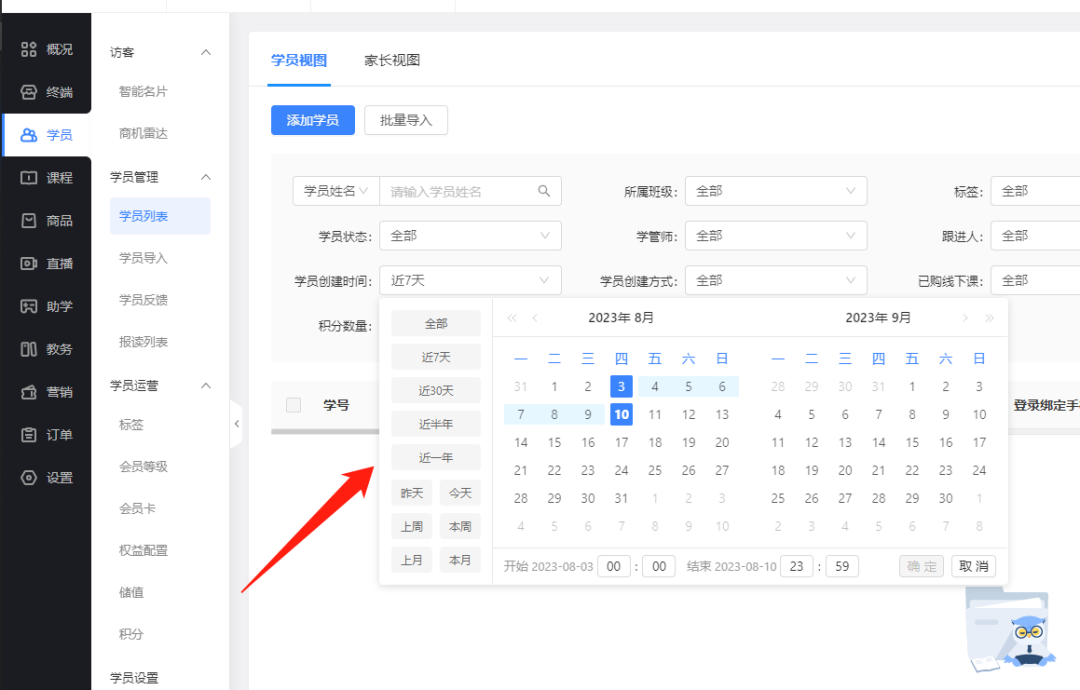Collapse the 学员管理 section
This screenshot has width=1080, height=690.
coord(160,177)
